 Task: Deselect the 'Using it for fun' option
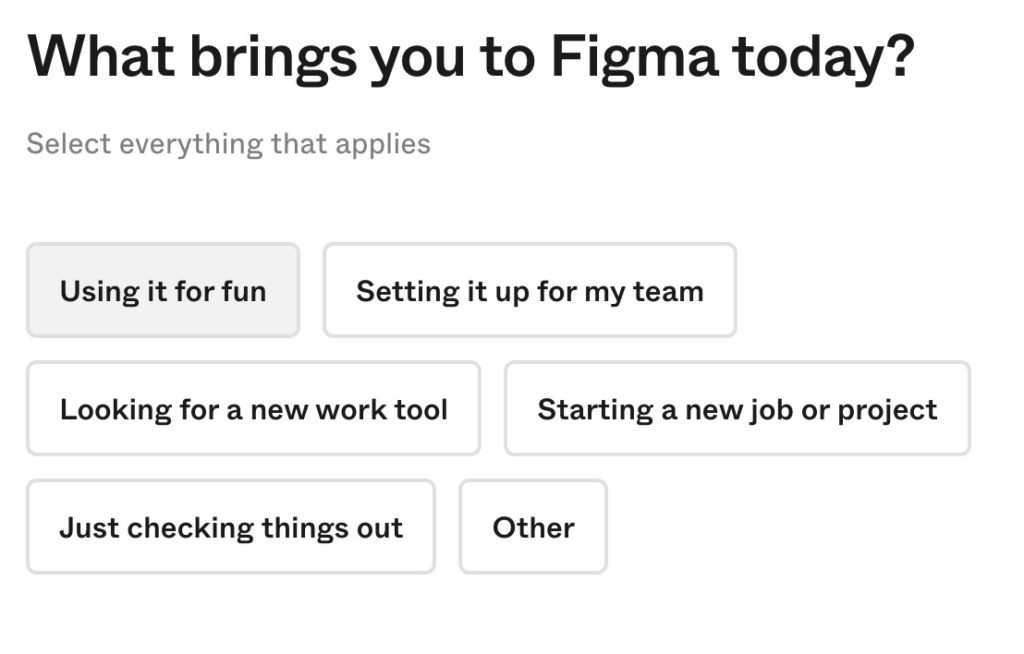tap(163, 291)
